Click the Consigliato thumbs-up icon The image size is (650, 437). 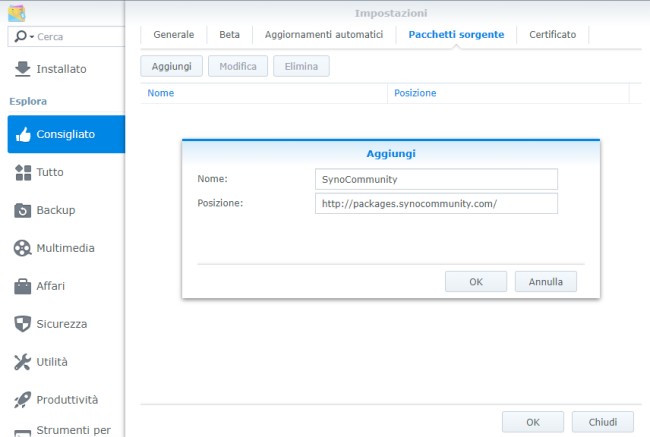[23, 135]
